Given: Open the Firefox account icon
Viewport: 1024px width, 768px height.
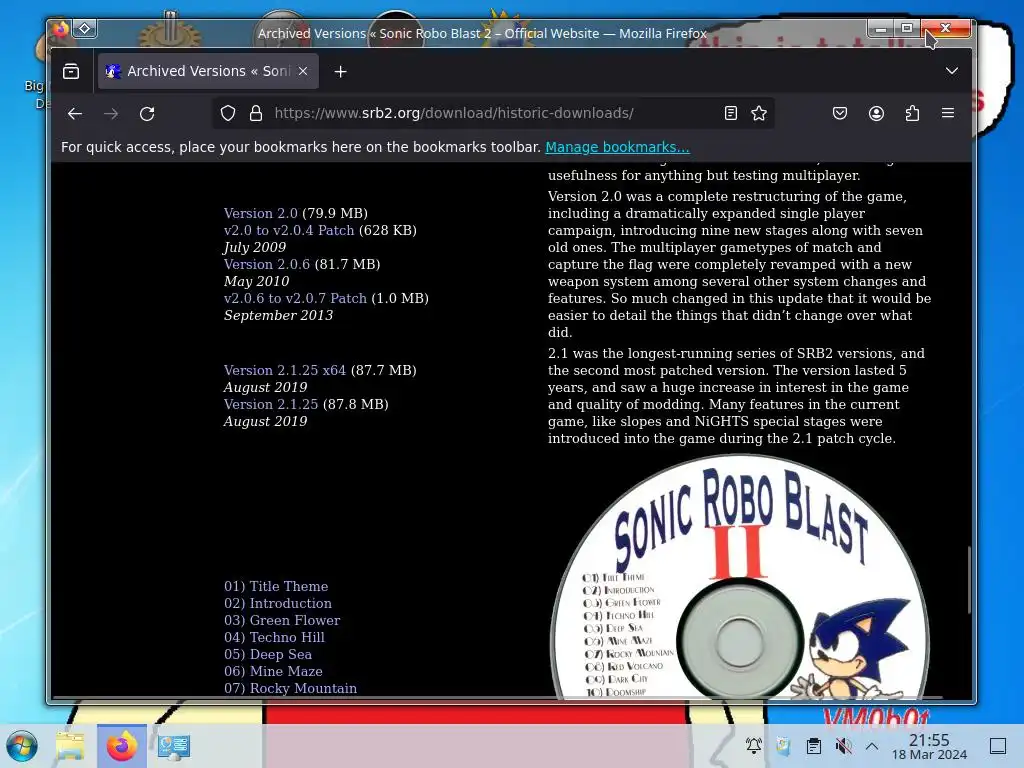Looking at the screenshot, I should 876,114.
